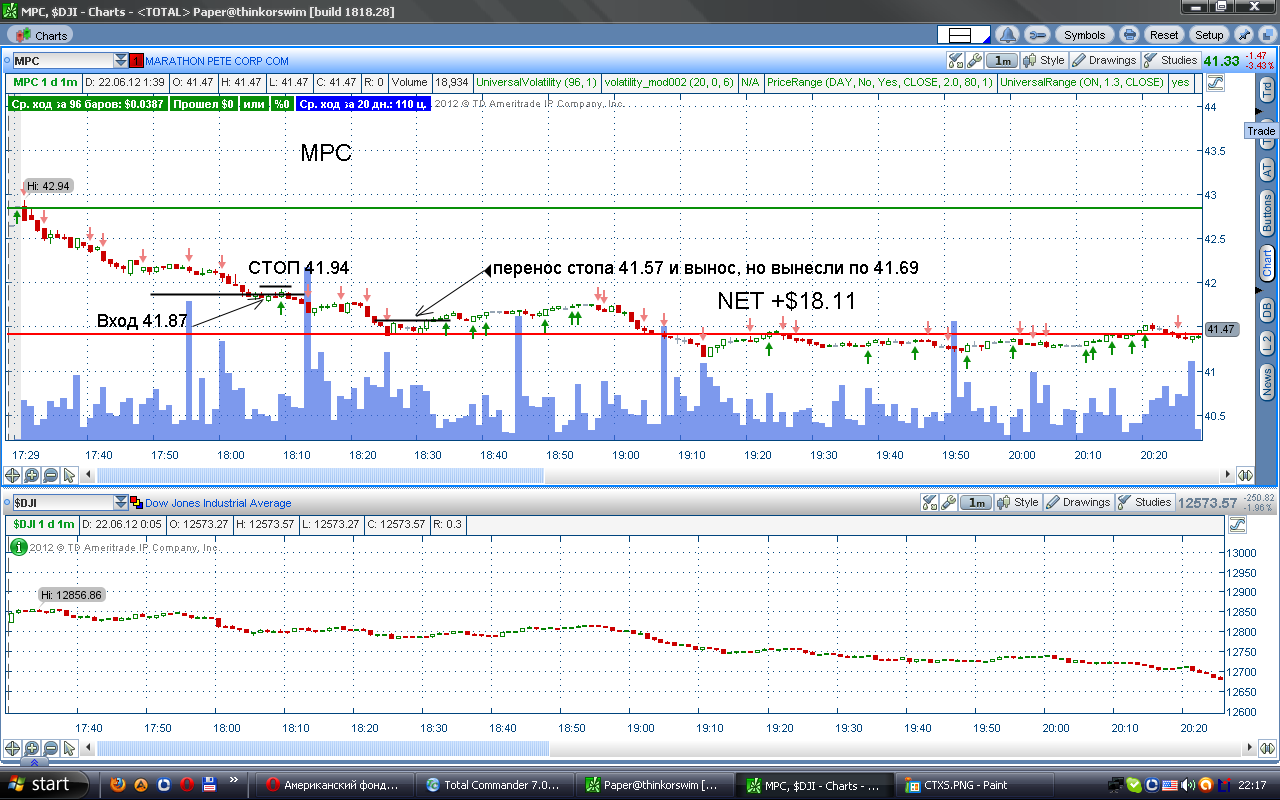Viewport: 1280px width, 800px height.
Task: Open $DJI chart settings wrench icon
Action: [949, 502]
